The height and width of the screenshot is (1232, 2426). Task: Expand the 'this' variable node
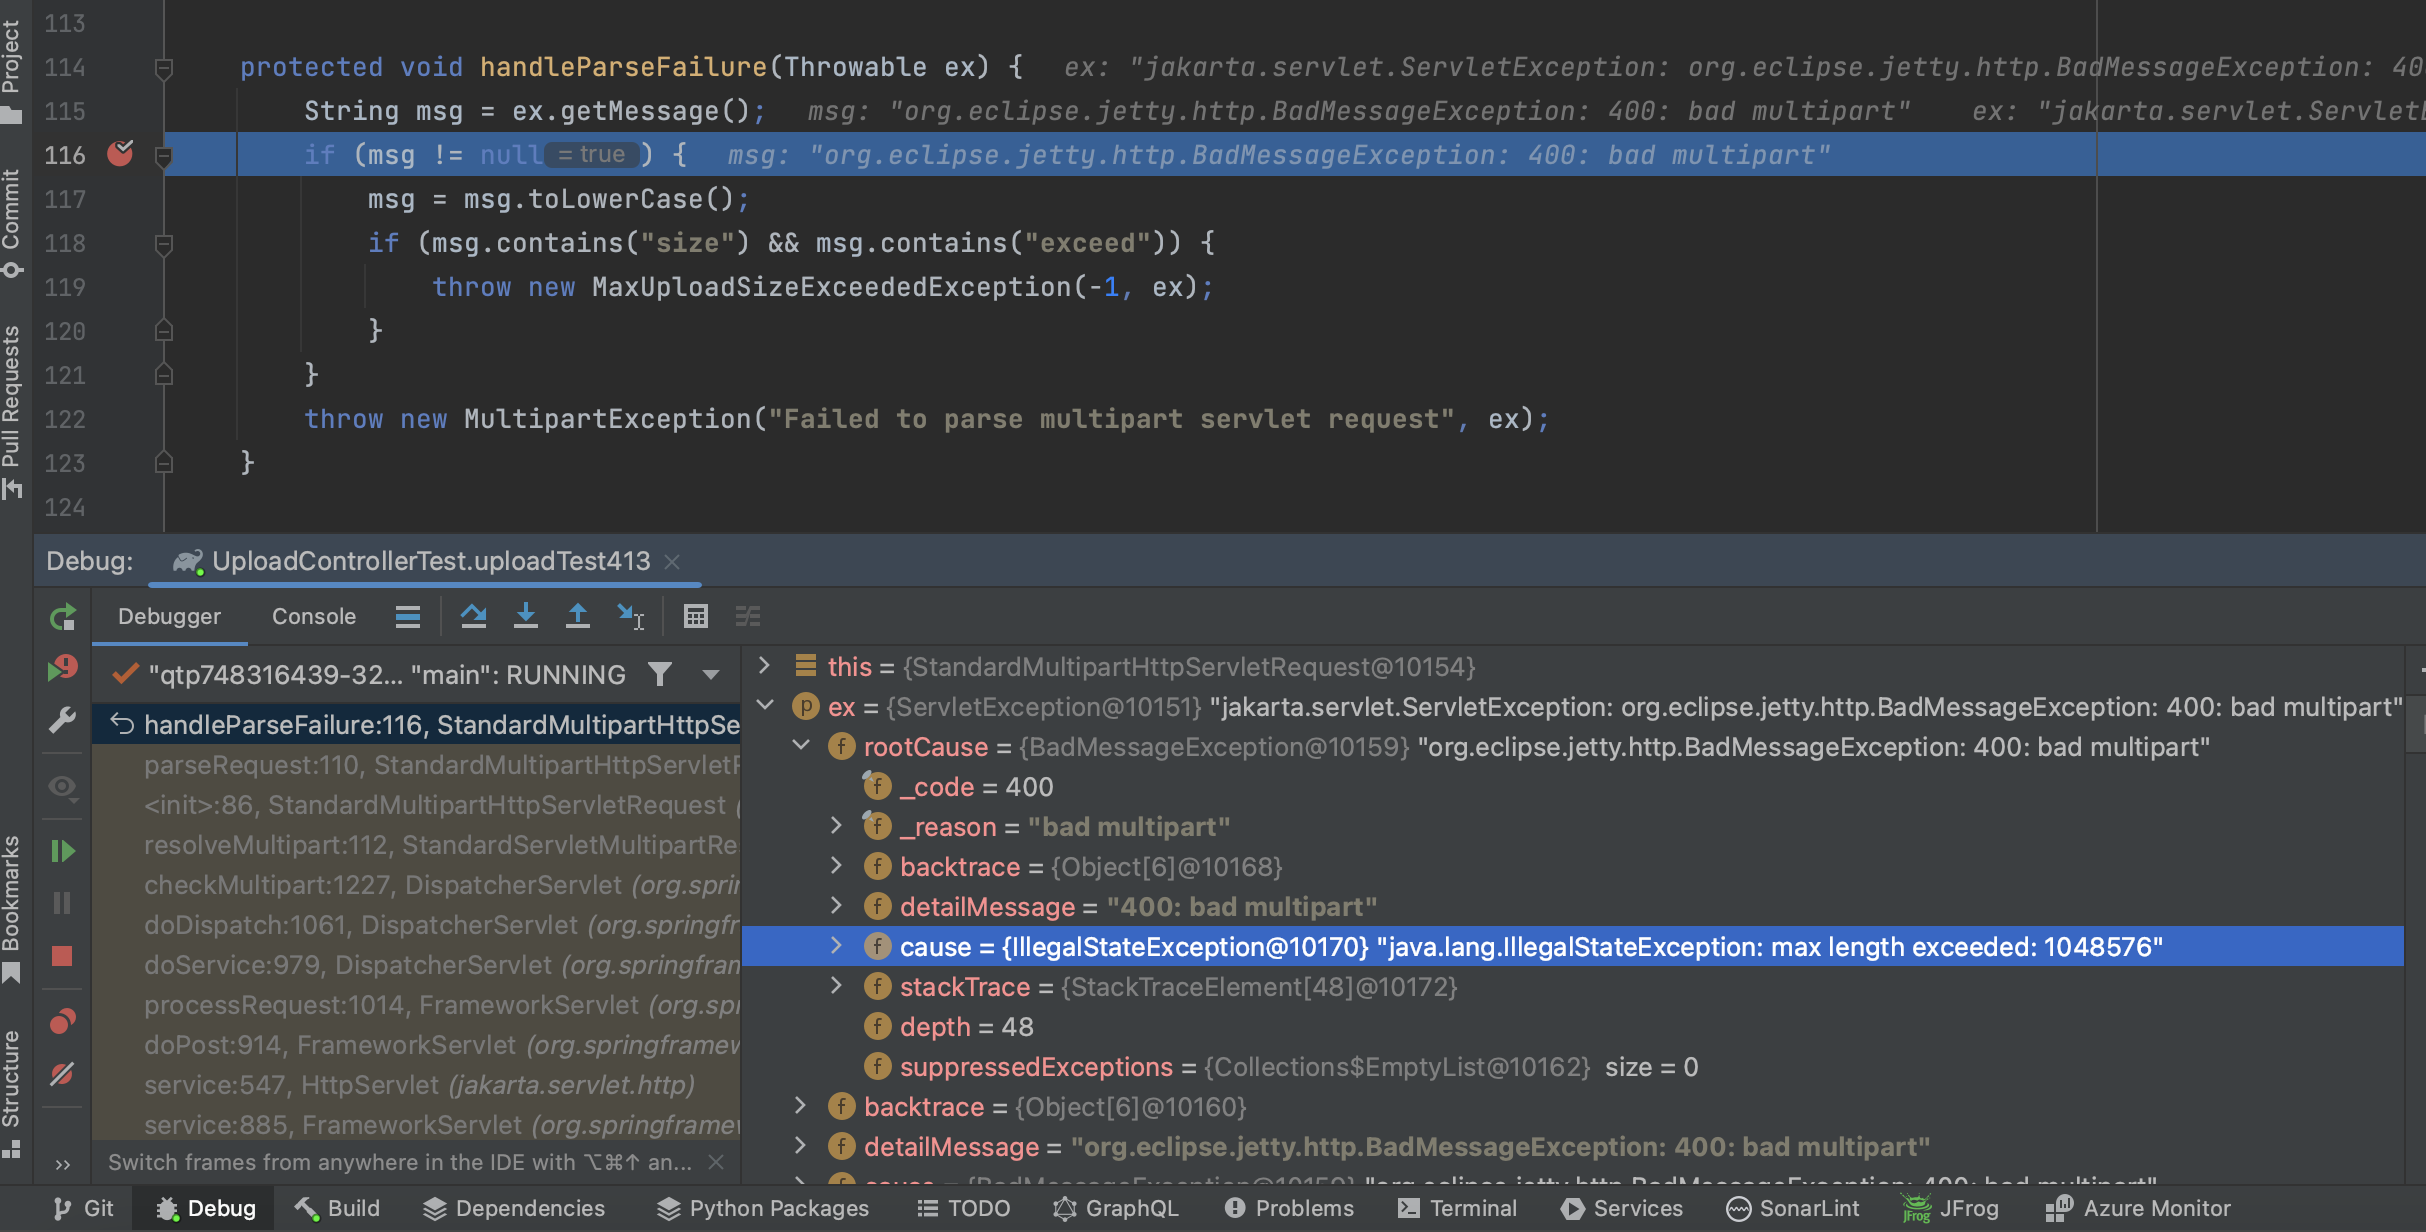click(x=764, y=666)
